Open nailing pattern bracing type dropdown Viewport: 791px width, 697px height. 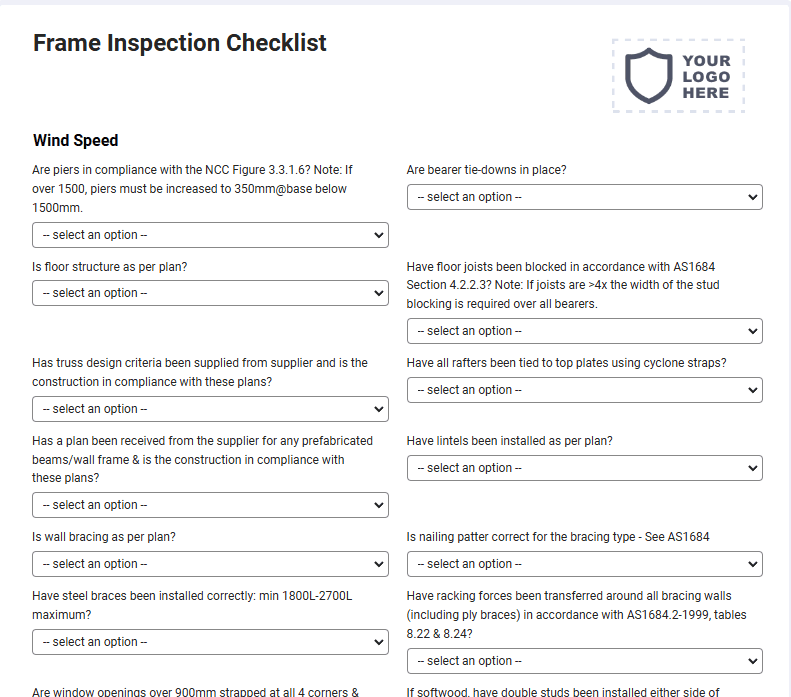pyautogui.click(x=585, y=564)
